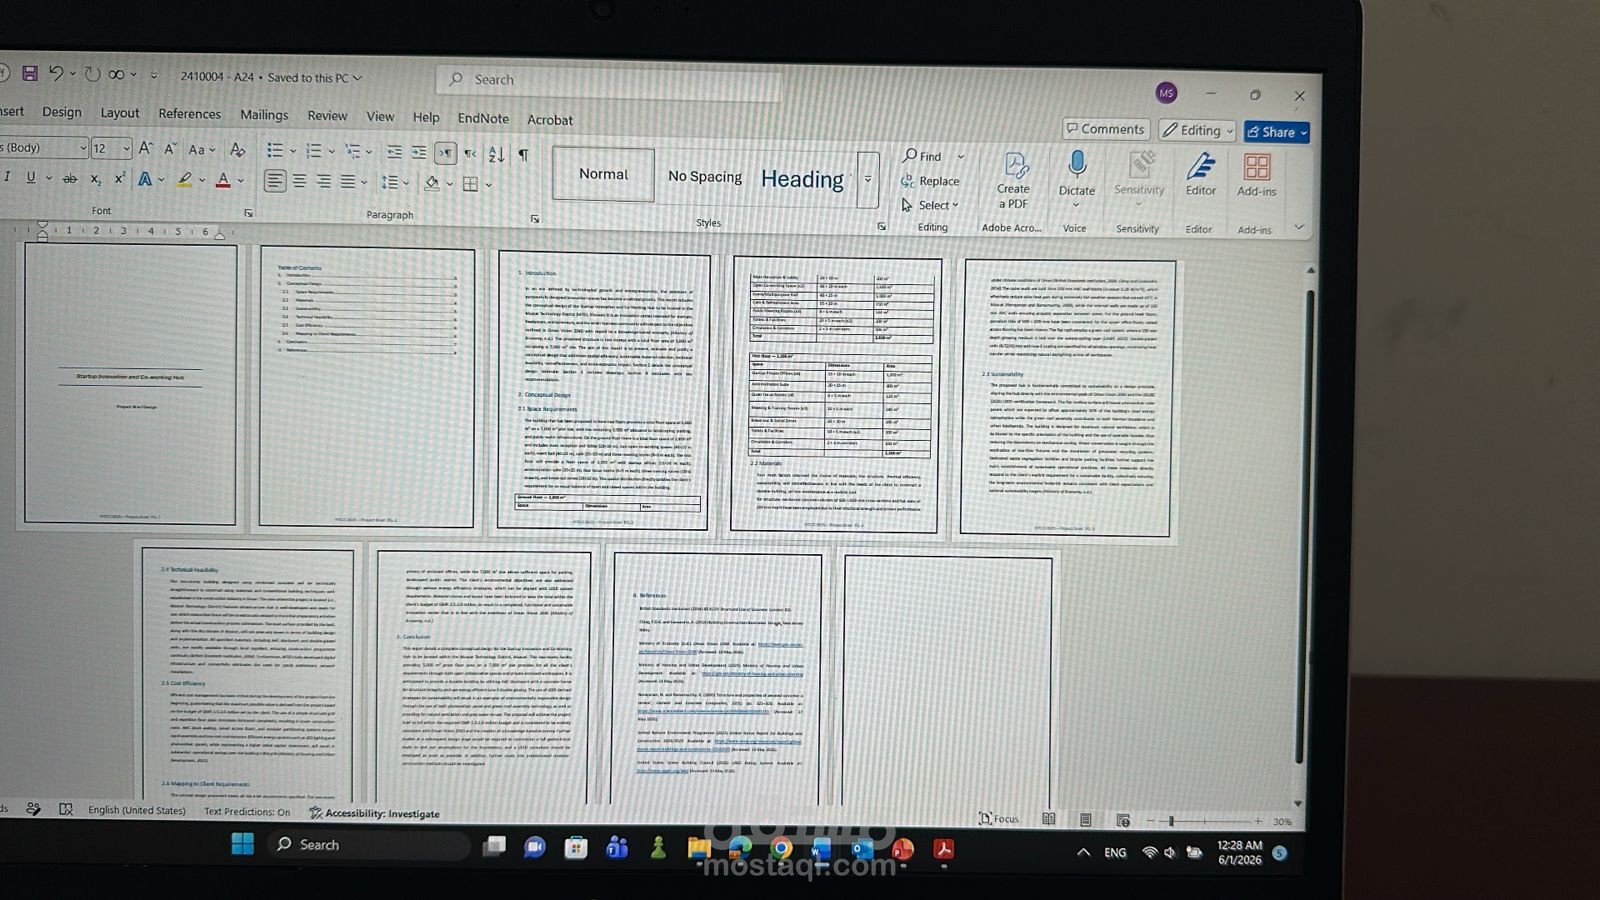1600x900 pixels.
Task: Open File Explorer from the taskbar
Action: (698, 849)
